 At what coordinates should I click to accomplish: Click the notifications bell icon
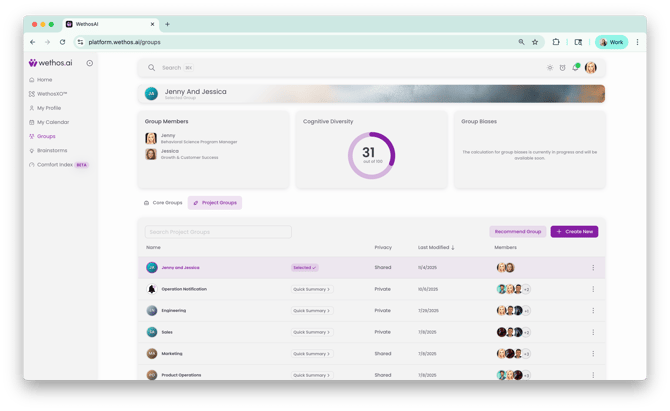(x=575, y=68)
